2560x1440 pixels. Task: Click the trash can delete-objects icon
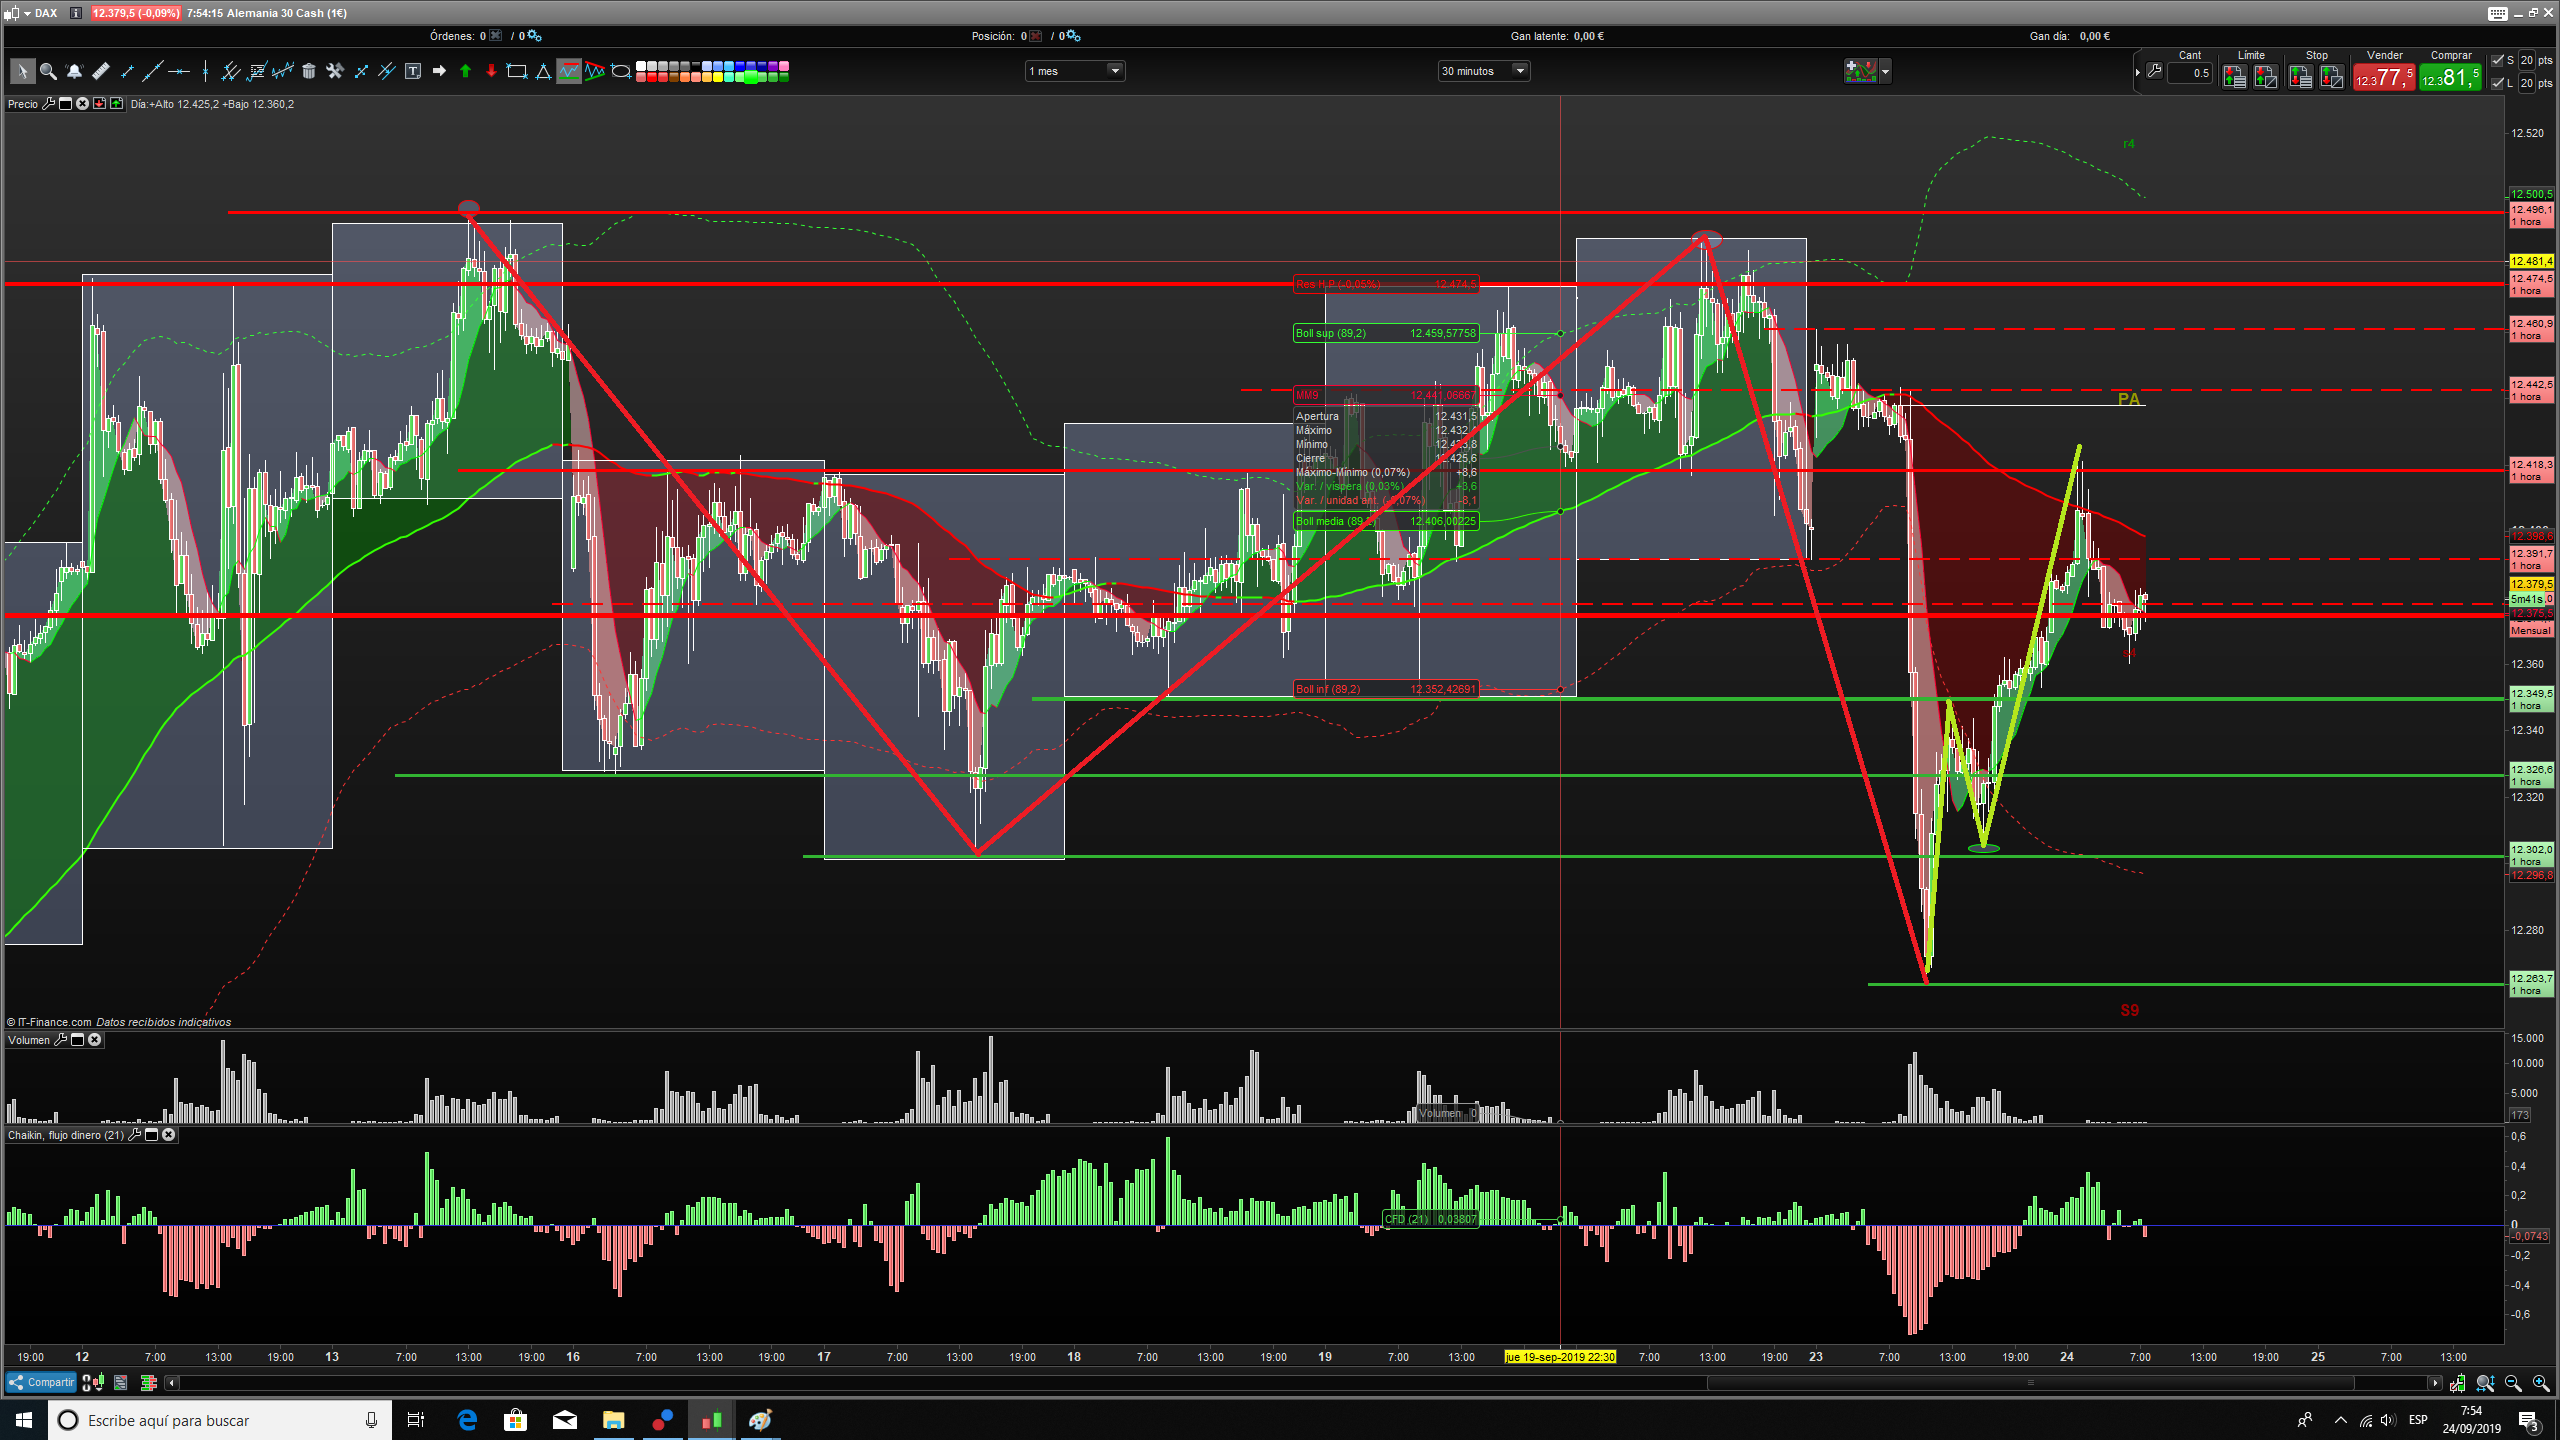(309, 71)
